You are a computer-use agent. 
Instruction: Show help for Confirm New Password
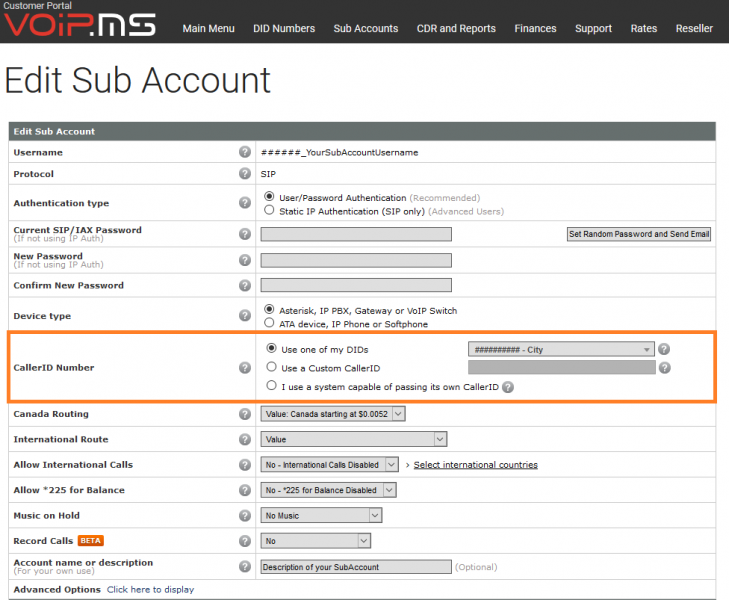pos(245,285)
